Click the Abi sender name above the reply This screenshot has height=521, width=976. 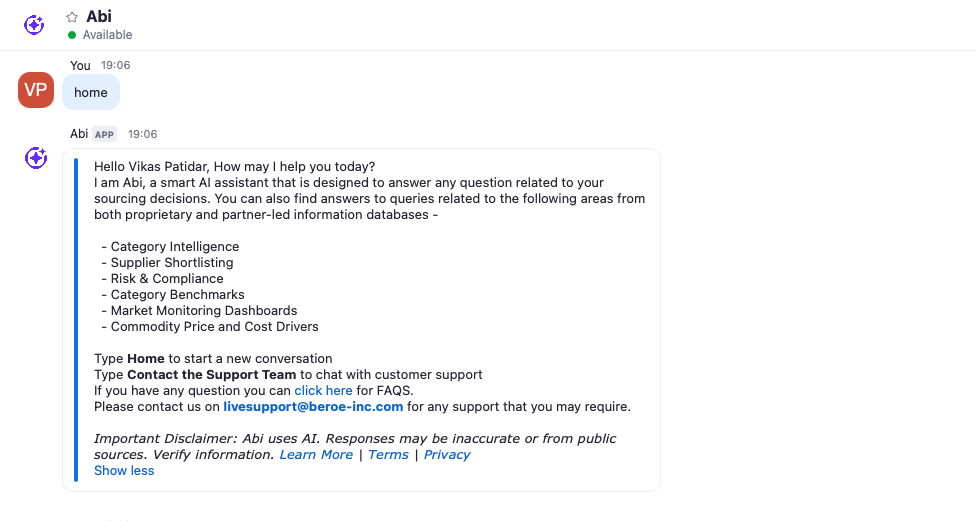(x=79, y=134)
